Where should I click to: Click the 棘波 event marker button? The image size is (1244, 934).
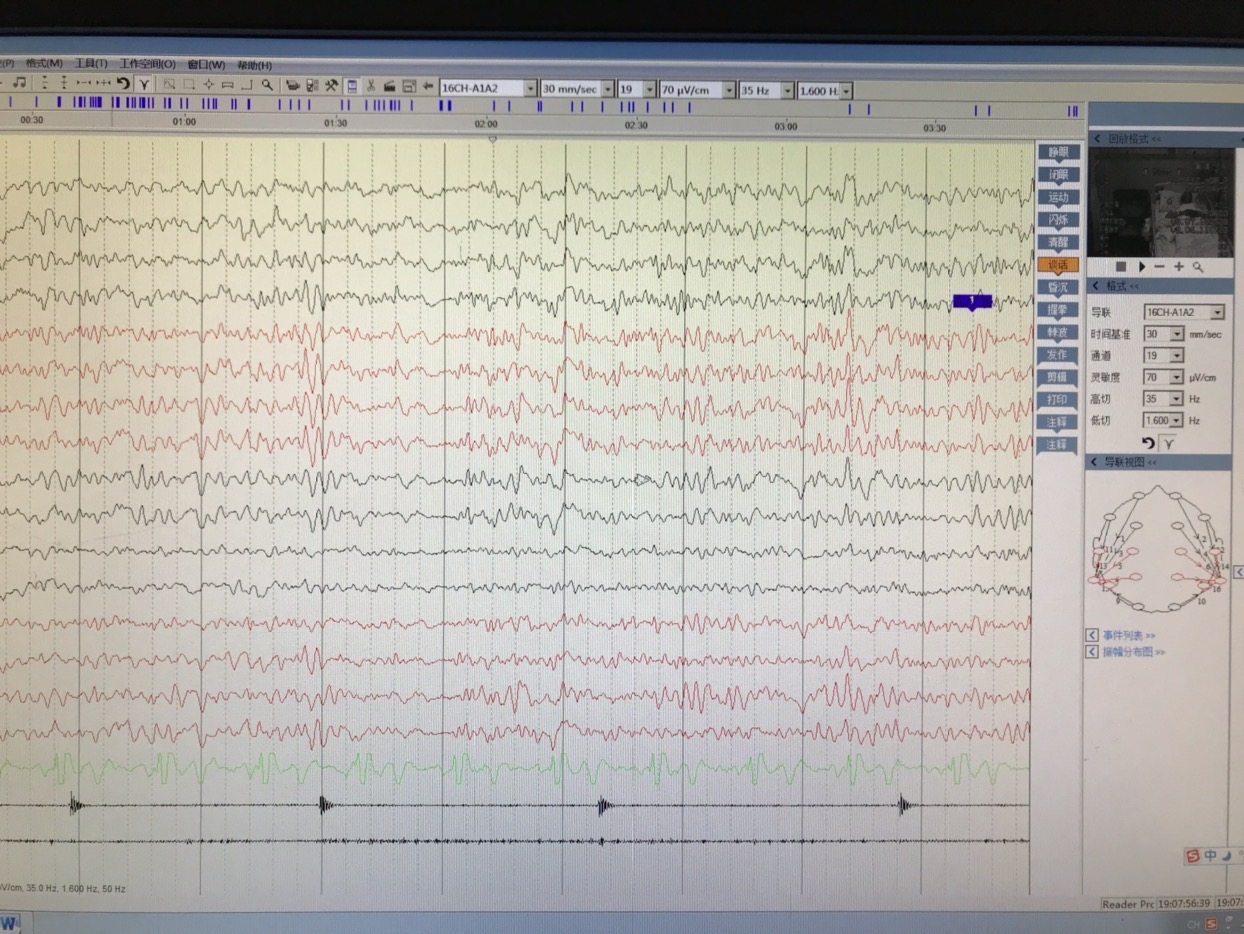tap(1058, 332)
